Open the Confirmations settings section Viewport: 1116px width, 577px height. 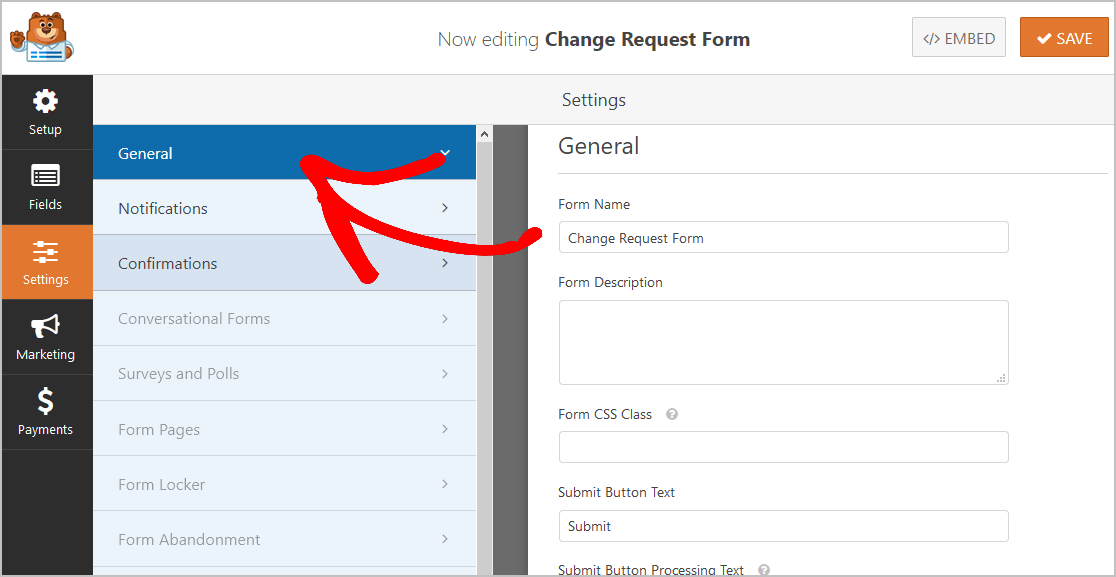[x=284, y=263]
